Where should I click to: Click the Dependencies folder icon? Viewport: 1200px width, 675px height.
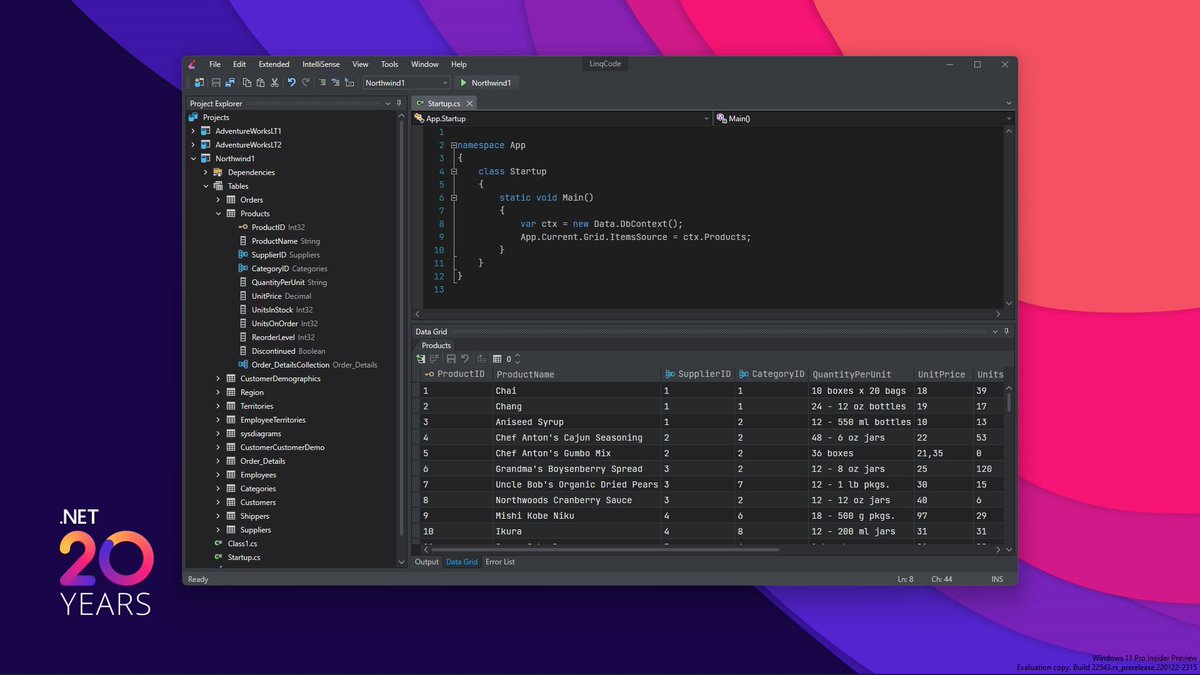tap(218, 172)
